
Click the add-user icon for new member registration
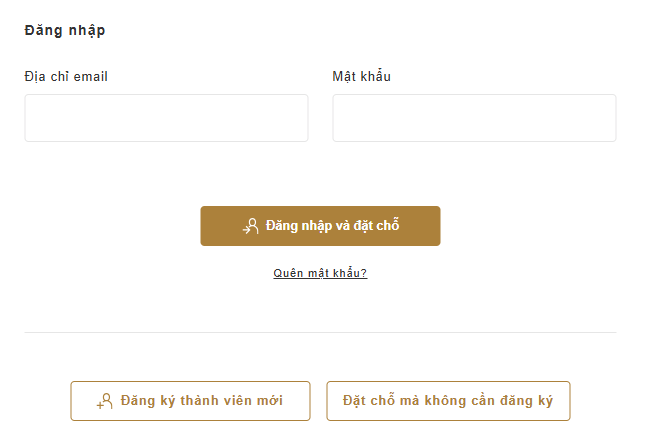105,401
